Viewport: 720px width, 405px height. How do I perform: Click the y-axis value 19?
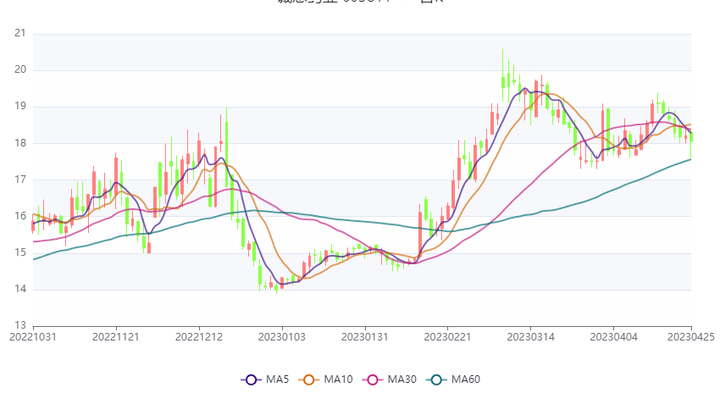pyautogui.click(x=20, y=106)
